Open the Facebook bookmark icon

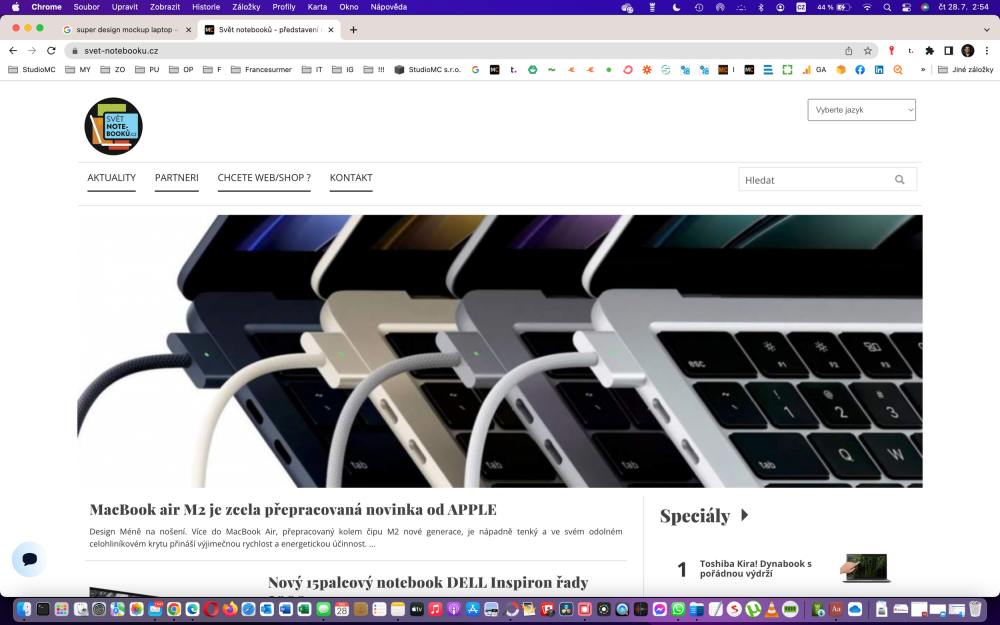(x=858, y=70)
